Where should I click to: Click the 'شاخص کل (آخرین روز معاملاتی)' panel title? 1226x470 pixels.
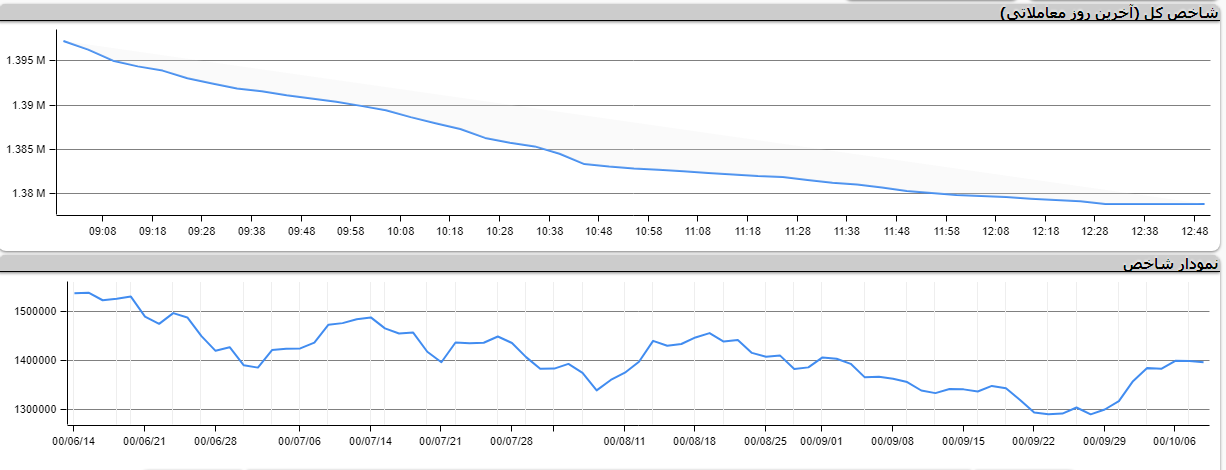(1110, 13)
